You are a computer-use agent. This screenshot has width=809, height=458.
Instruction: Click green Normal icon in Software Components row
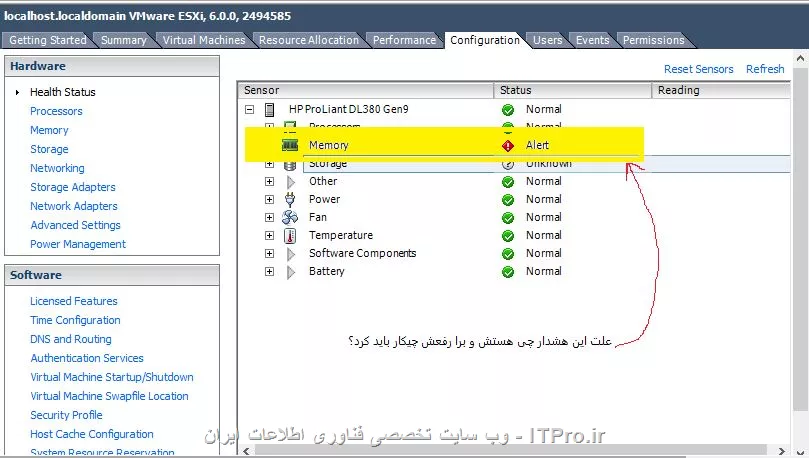click(508, 254)
